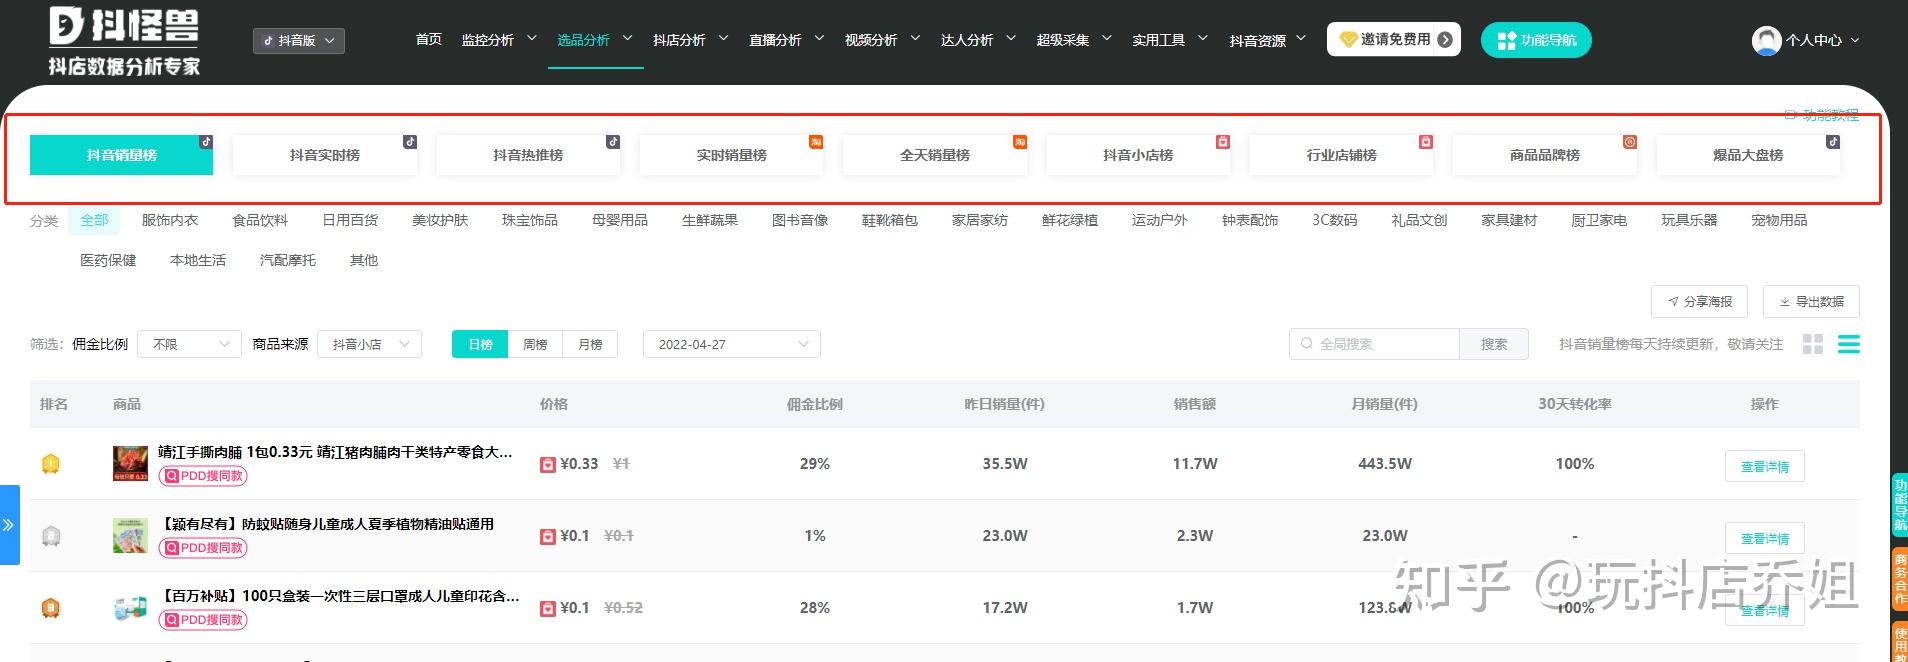Filter by 医药保健 category
Viewport: 1908px width, 662px height.
click(108, 260)
